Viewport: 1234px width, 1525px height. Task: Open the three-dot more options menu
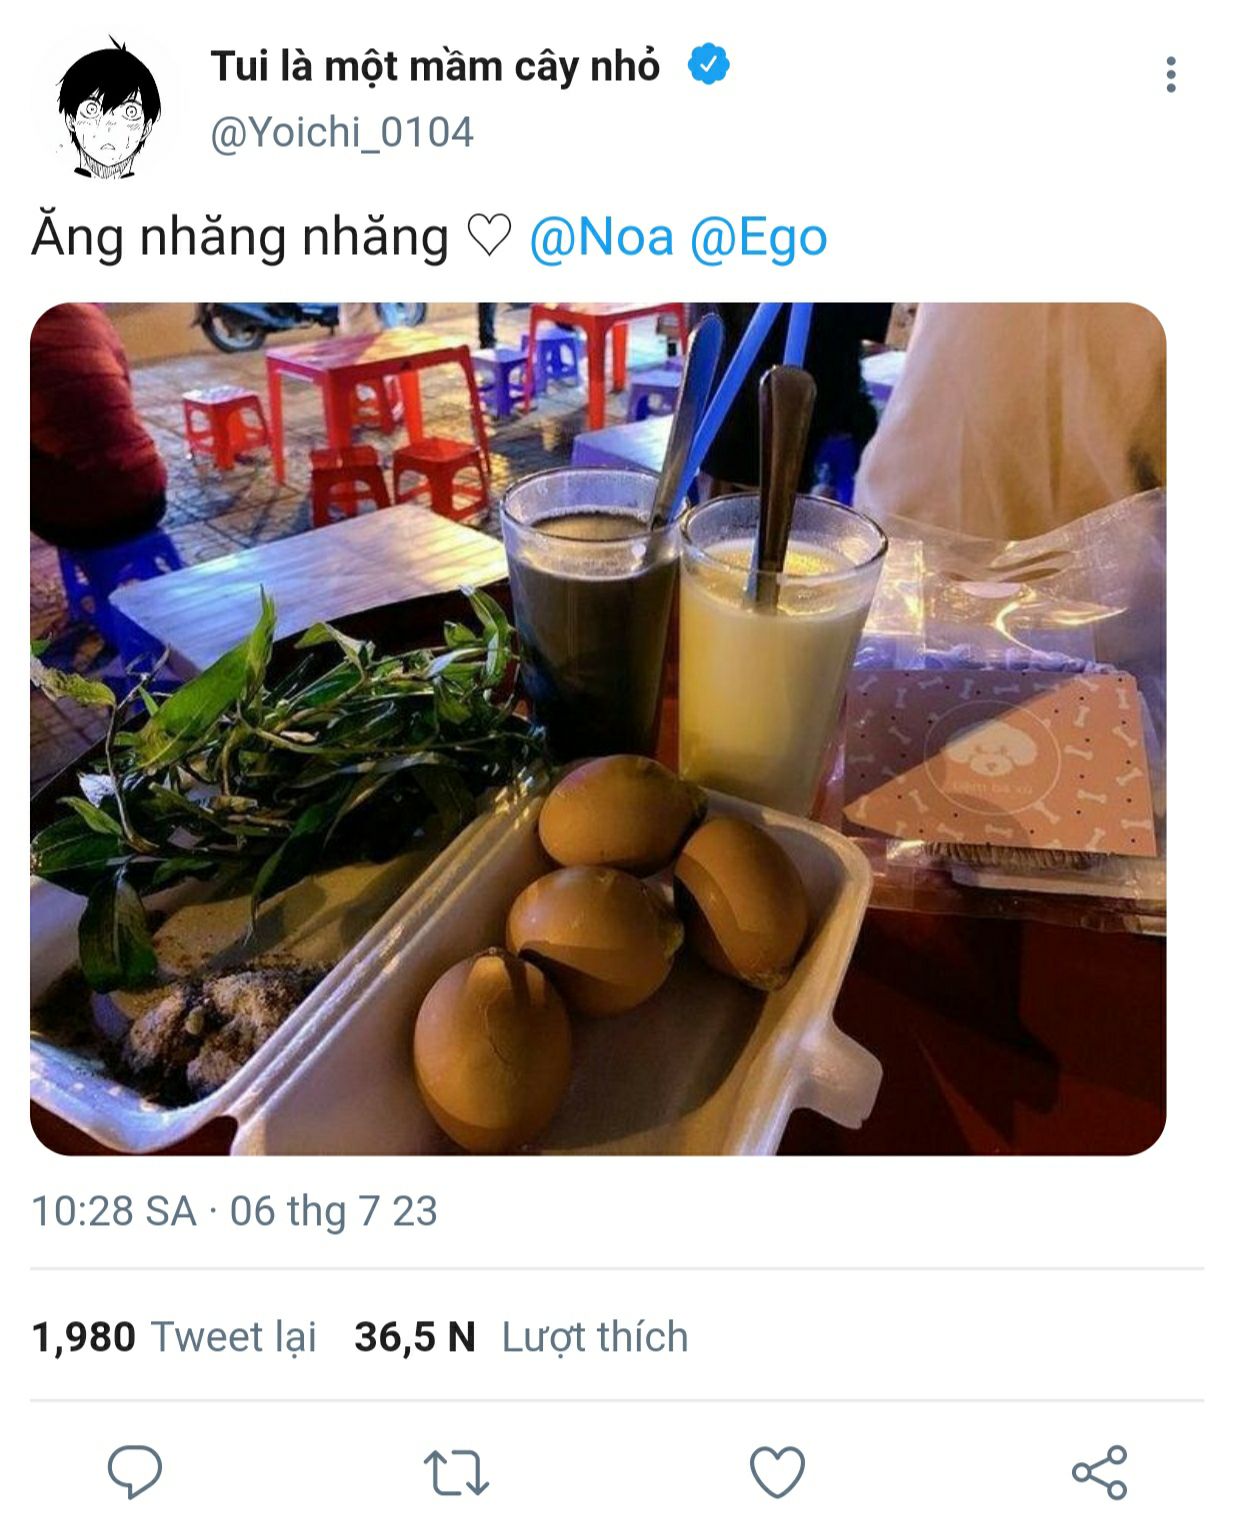coord(1170,75)
